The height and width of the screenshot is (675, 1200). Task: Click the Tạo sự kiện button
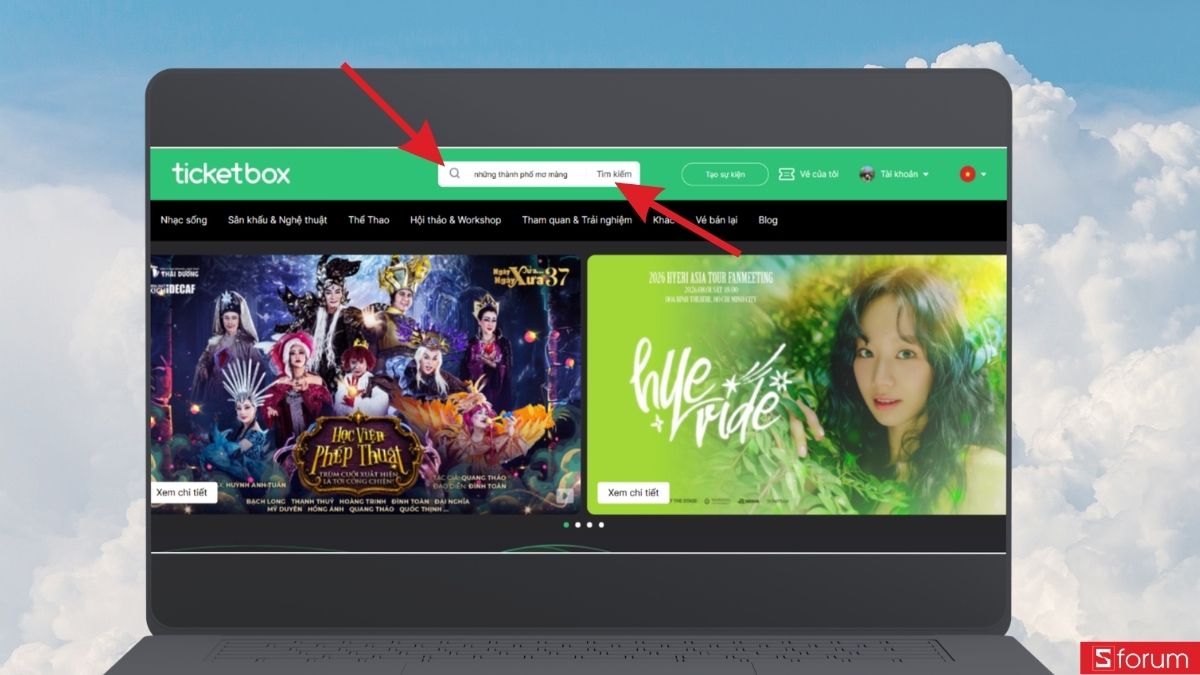click(725, 174)
